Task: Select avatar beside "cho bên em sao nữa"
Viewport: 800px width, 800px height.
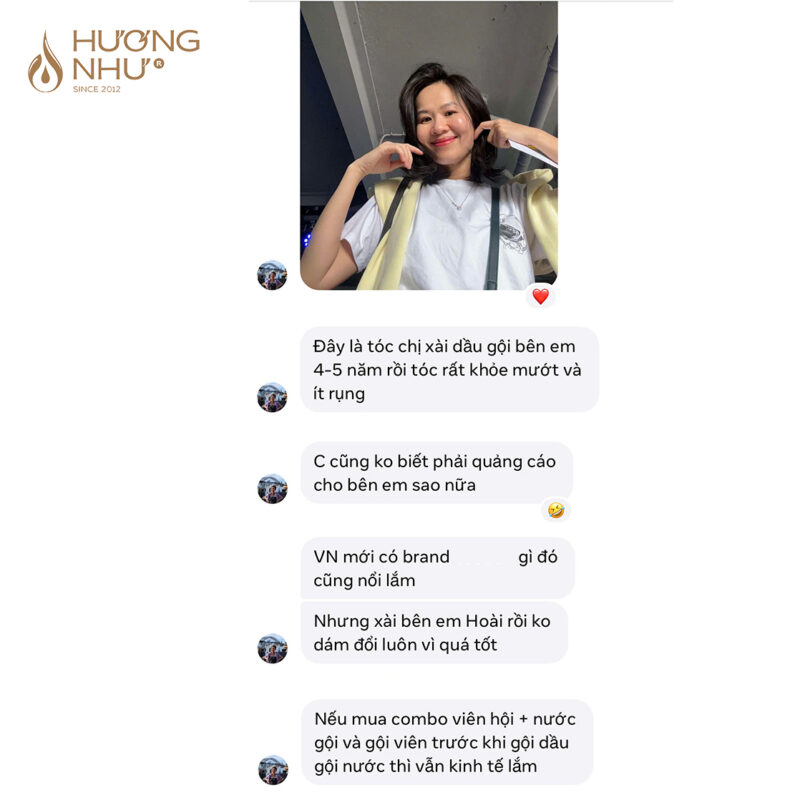Action: click(x=272, y=489)
